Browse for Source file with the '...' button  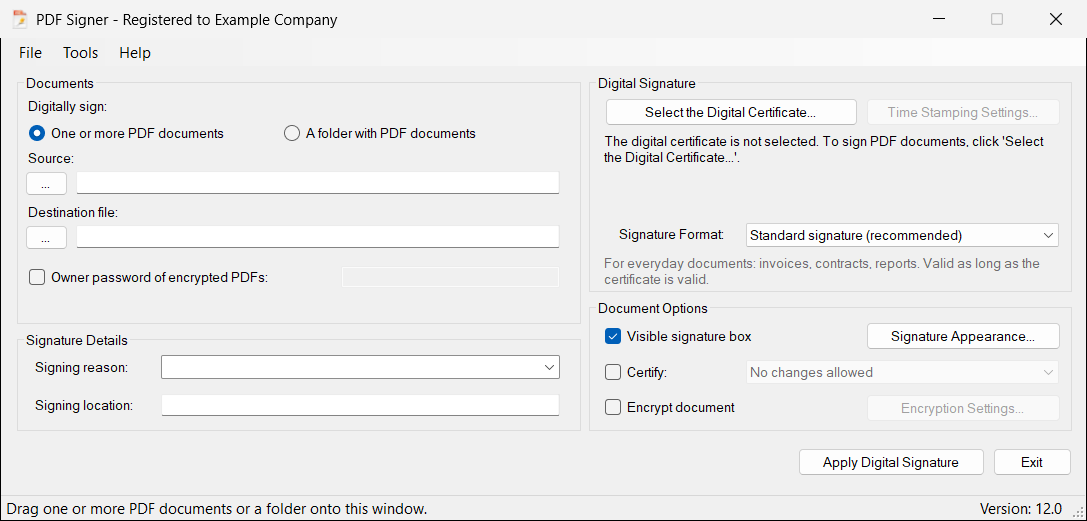(x=46, y=184)
